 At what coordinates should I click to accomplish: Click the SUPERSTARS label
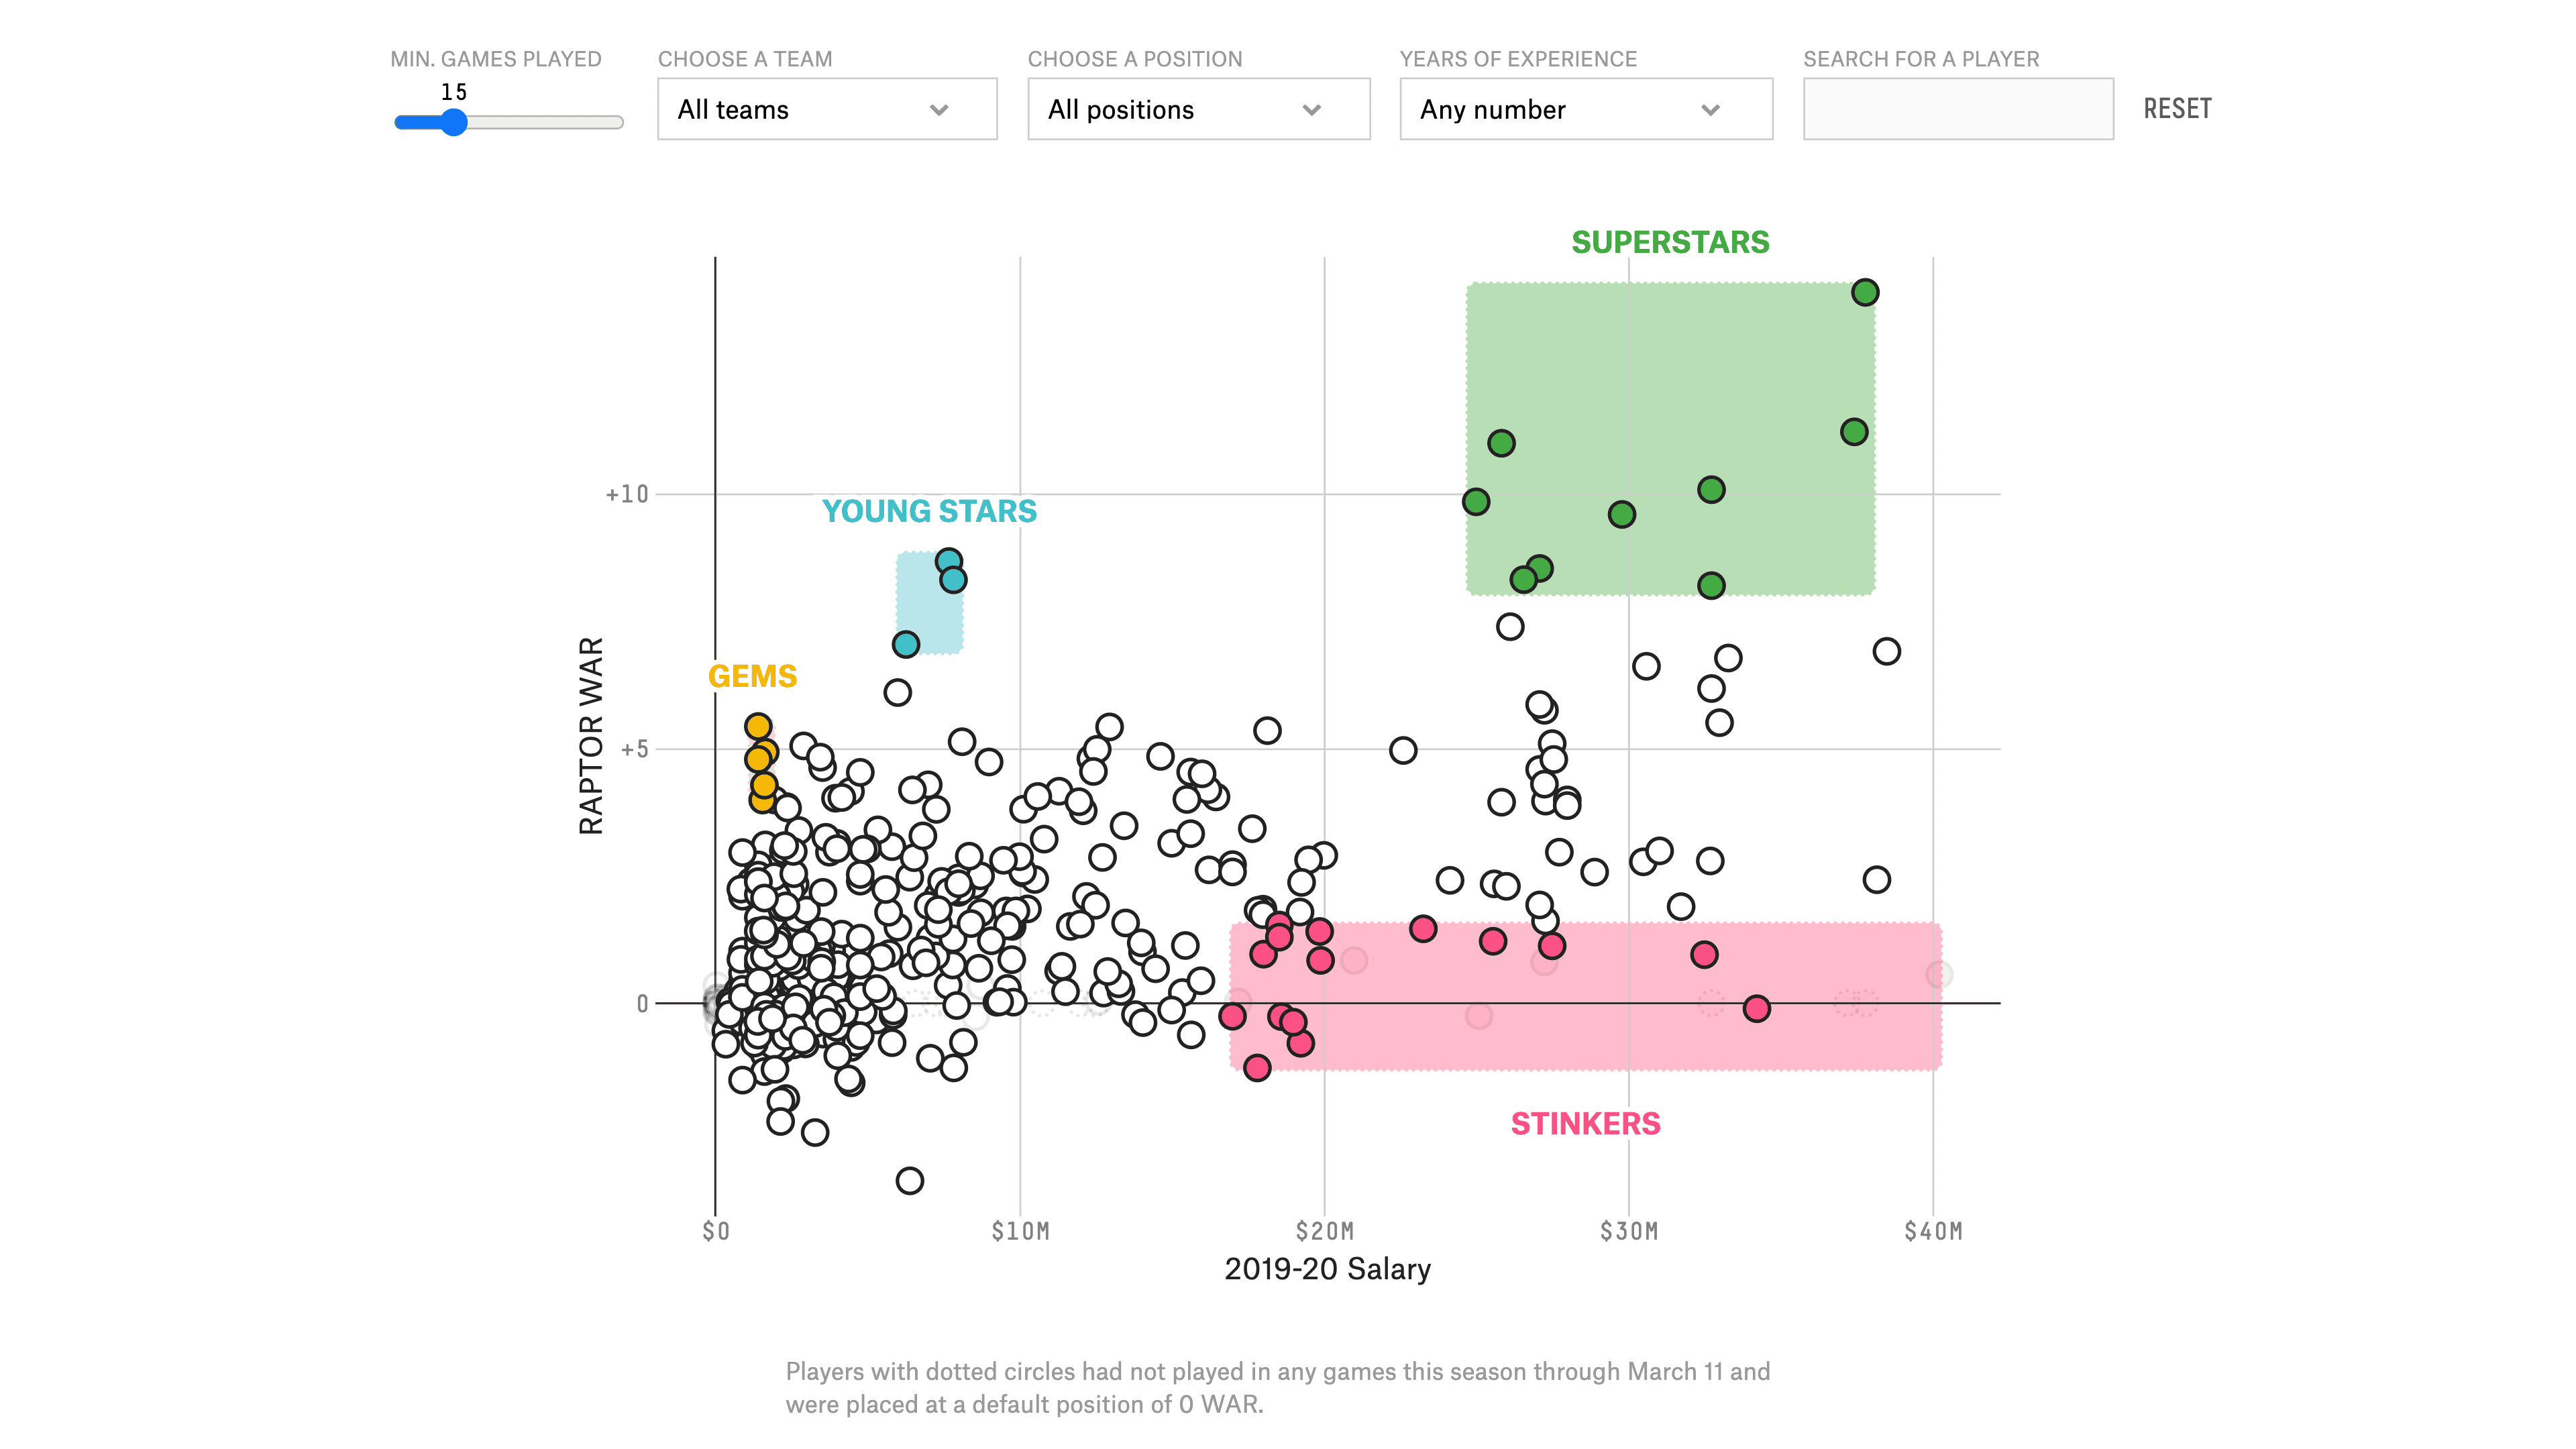1669,242
